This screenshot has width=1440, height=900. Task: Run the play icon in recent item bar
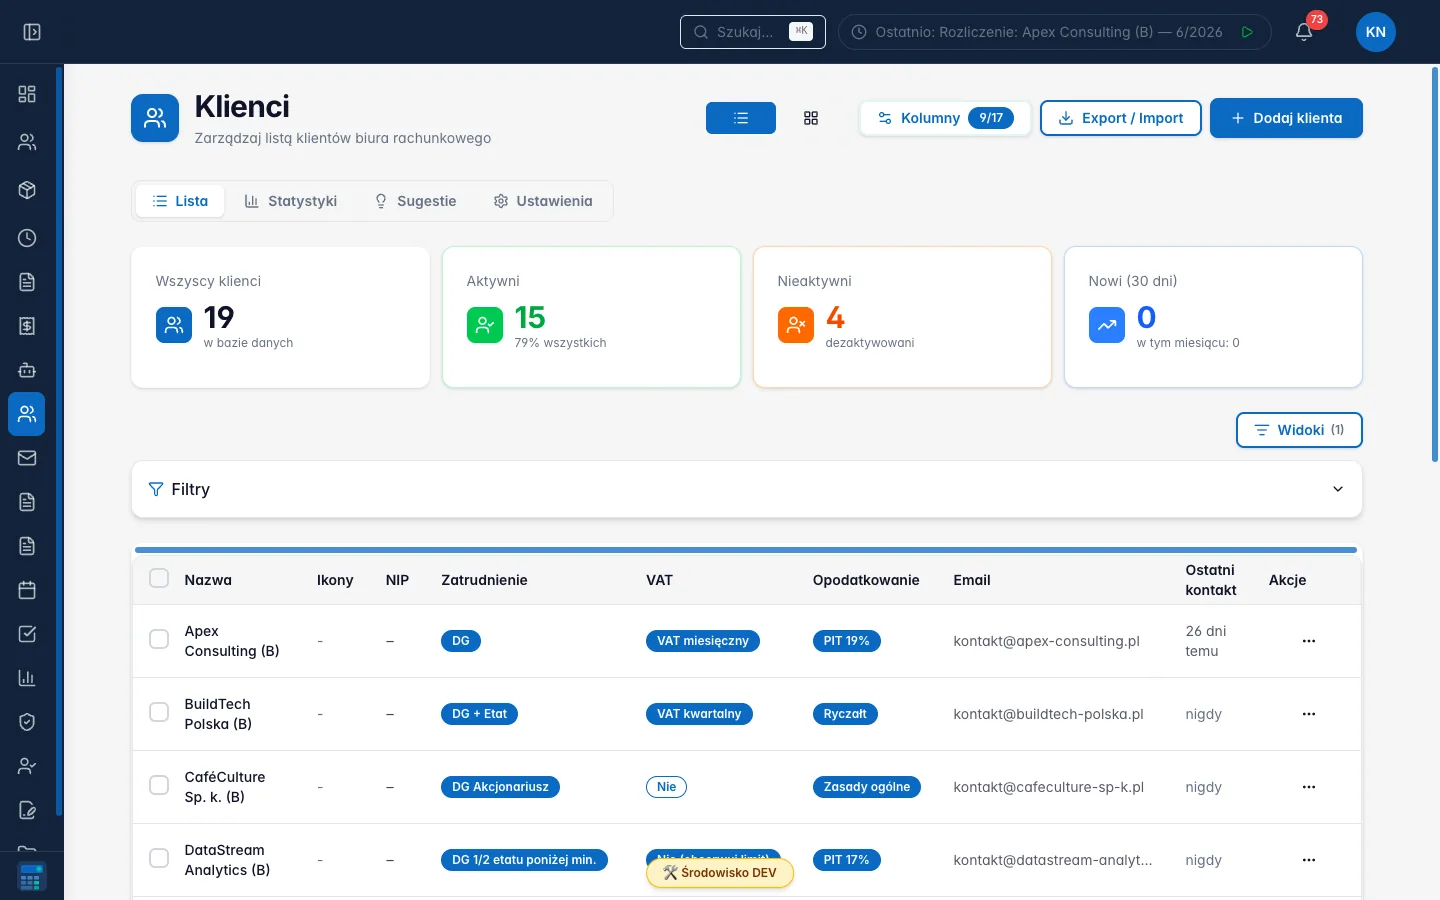tap(1247, 32)
